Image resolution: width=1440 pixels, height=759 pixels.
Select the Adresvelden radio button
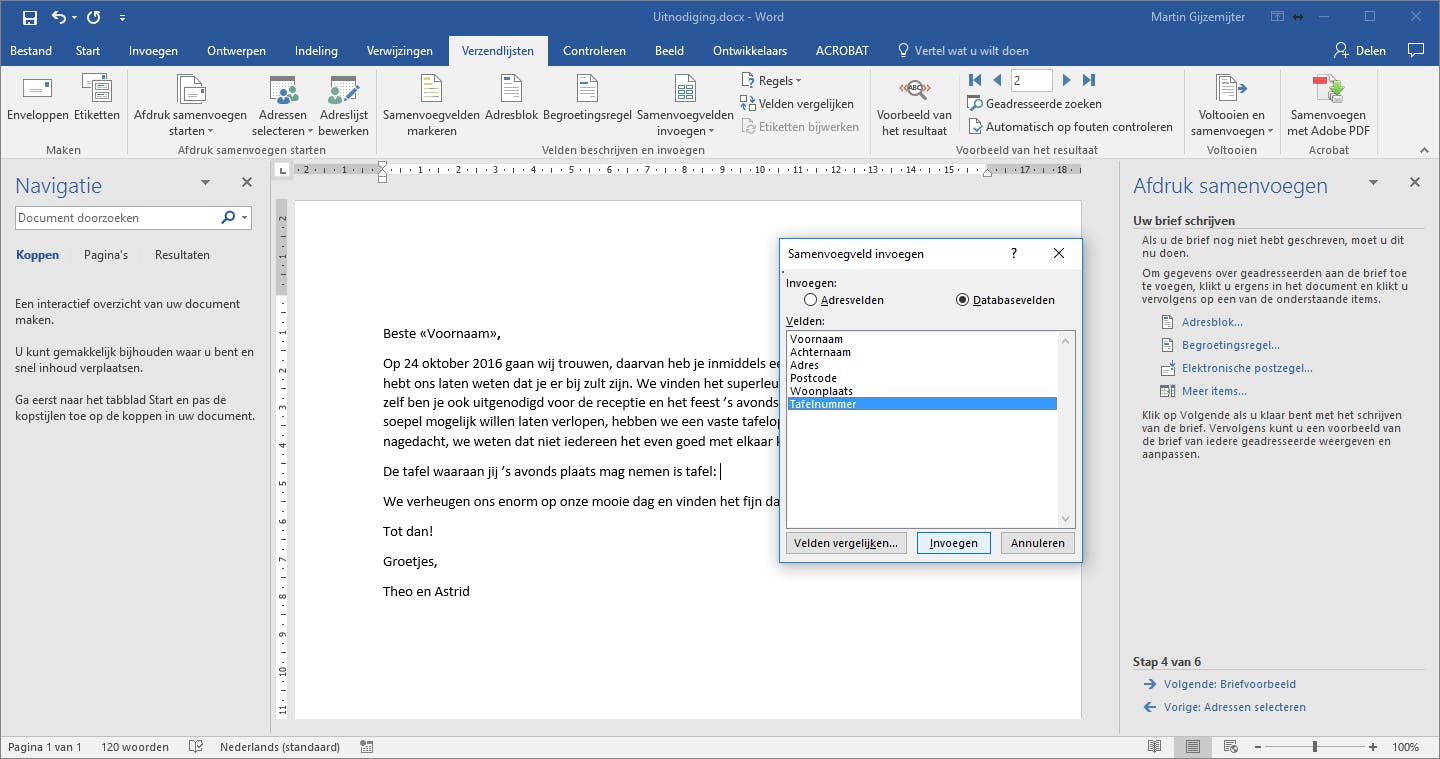point(811,300)
